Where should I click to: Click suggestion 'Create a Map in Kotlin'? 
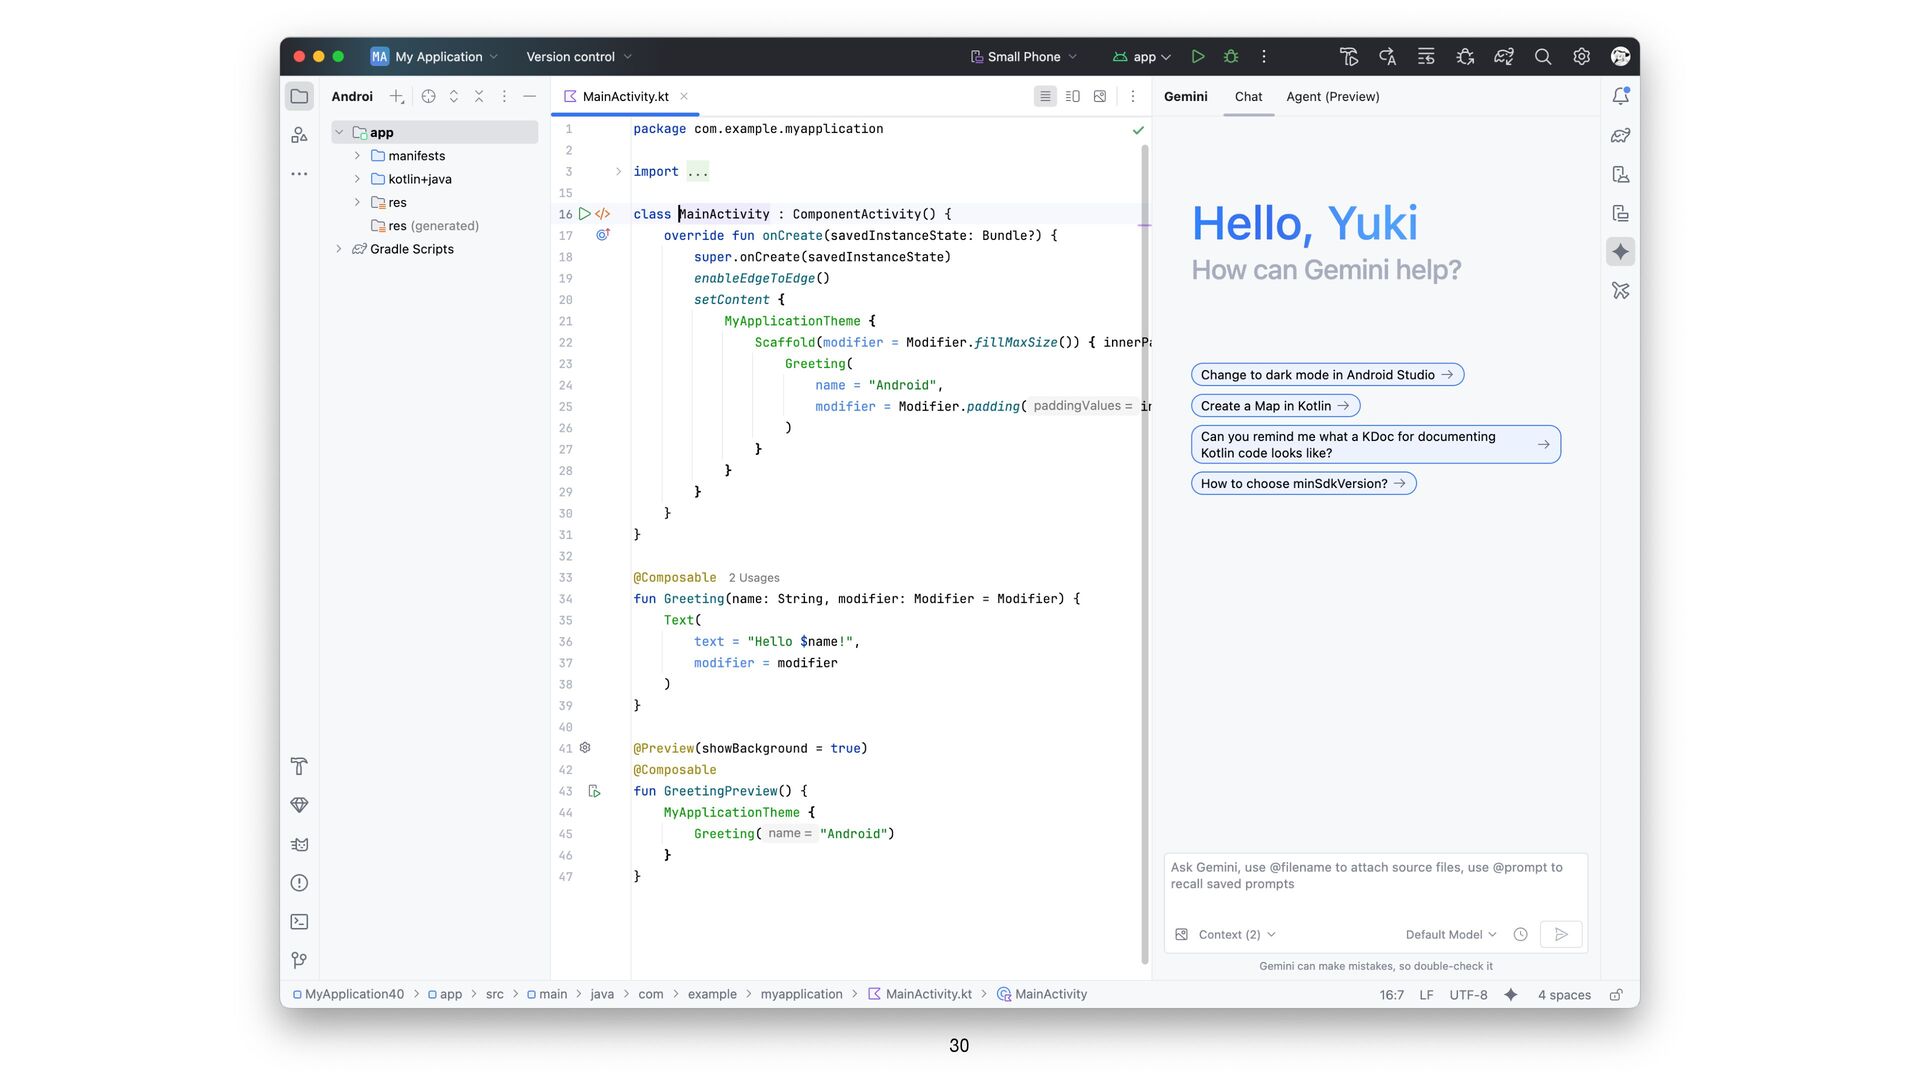1275,406
